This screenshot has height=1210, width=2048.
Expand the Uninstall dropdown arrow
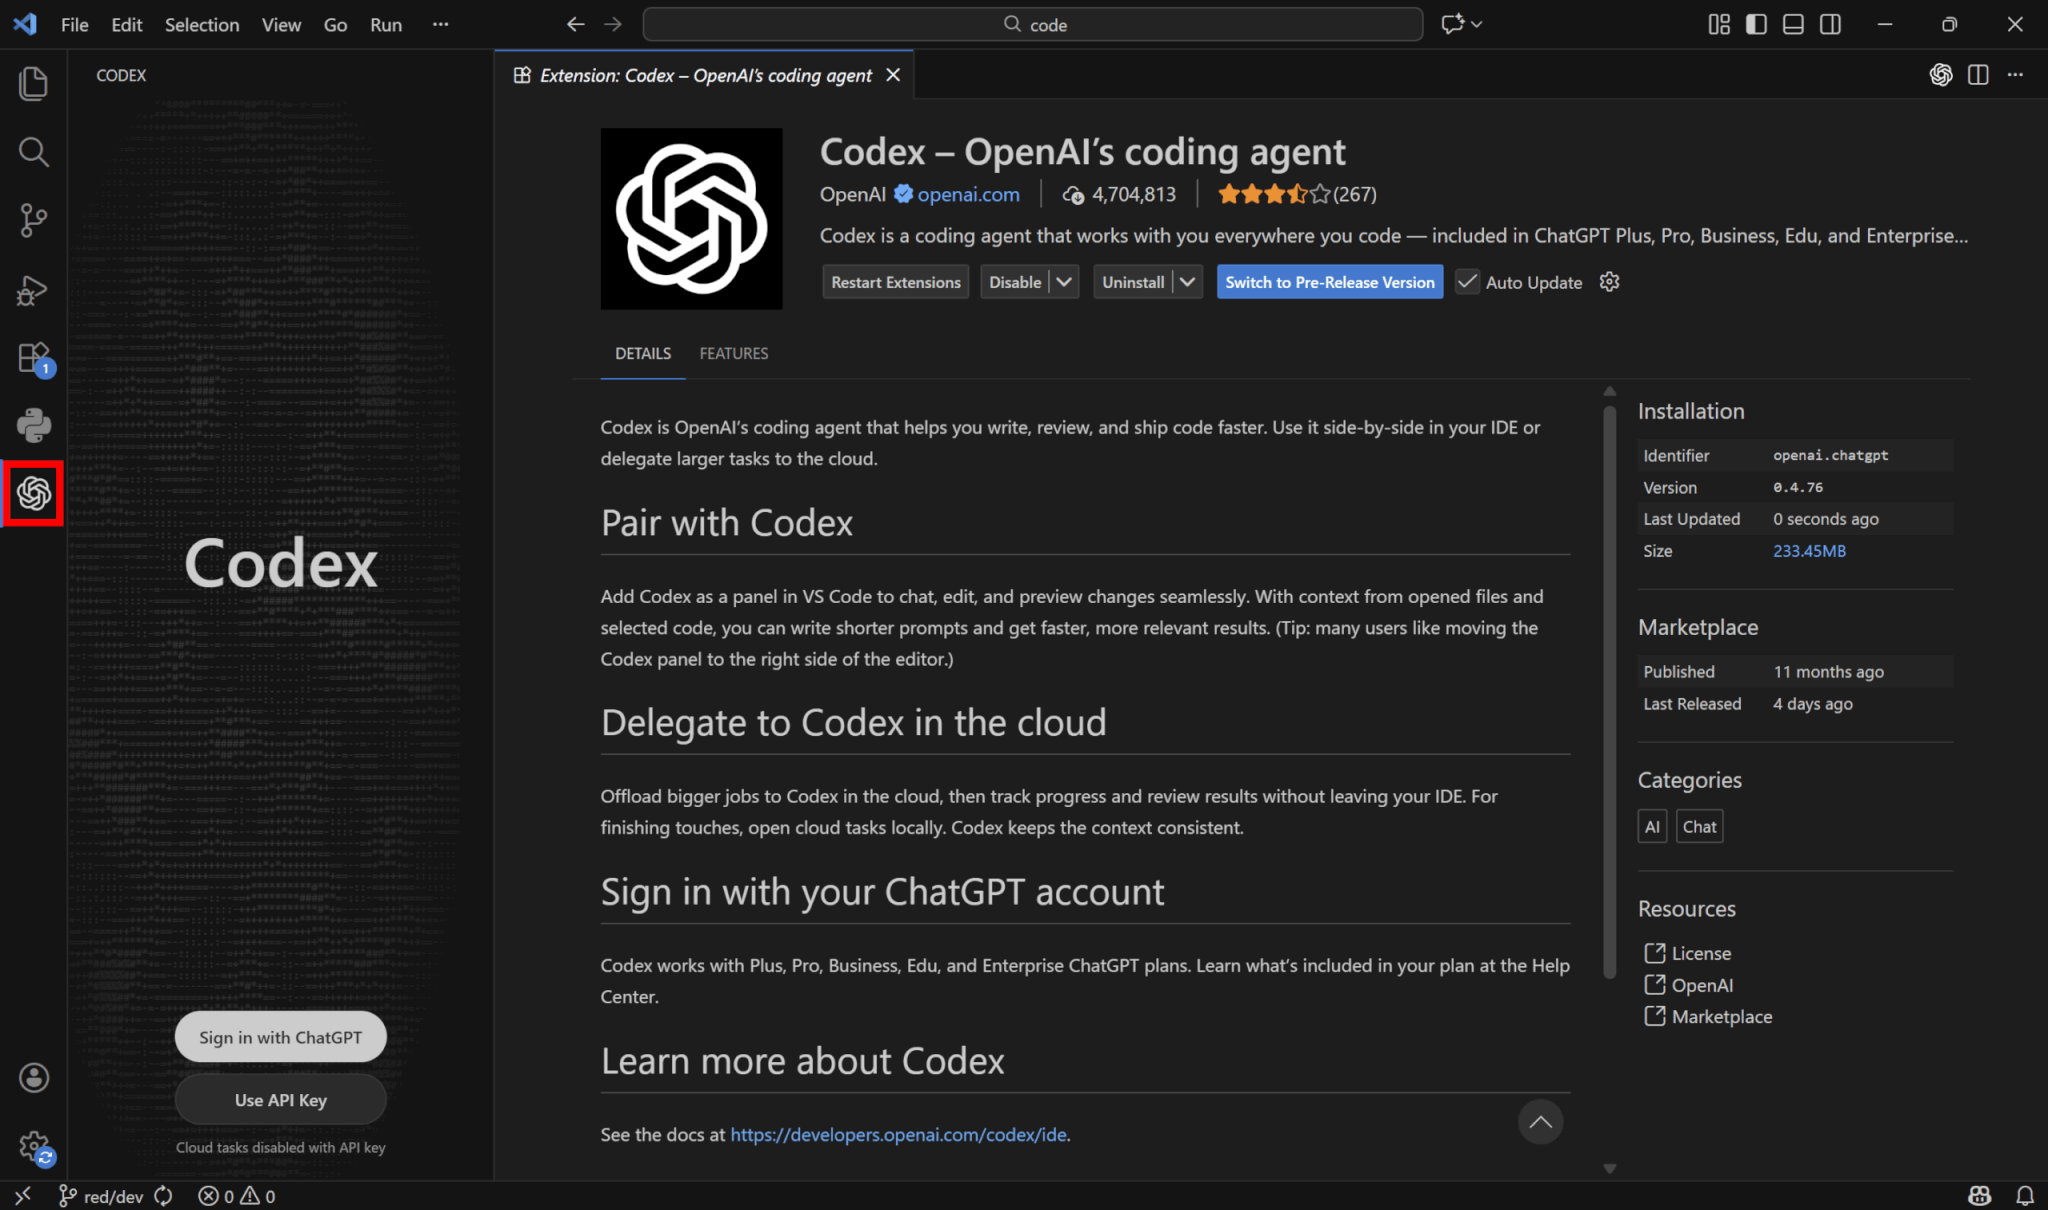1187,282
